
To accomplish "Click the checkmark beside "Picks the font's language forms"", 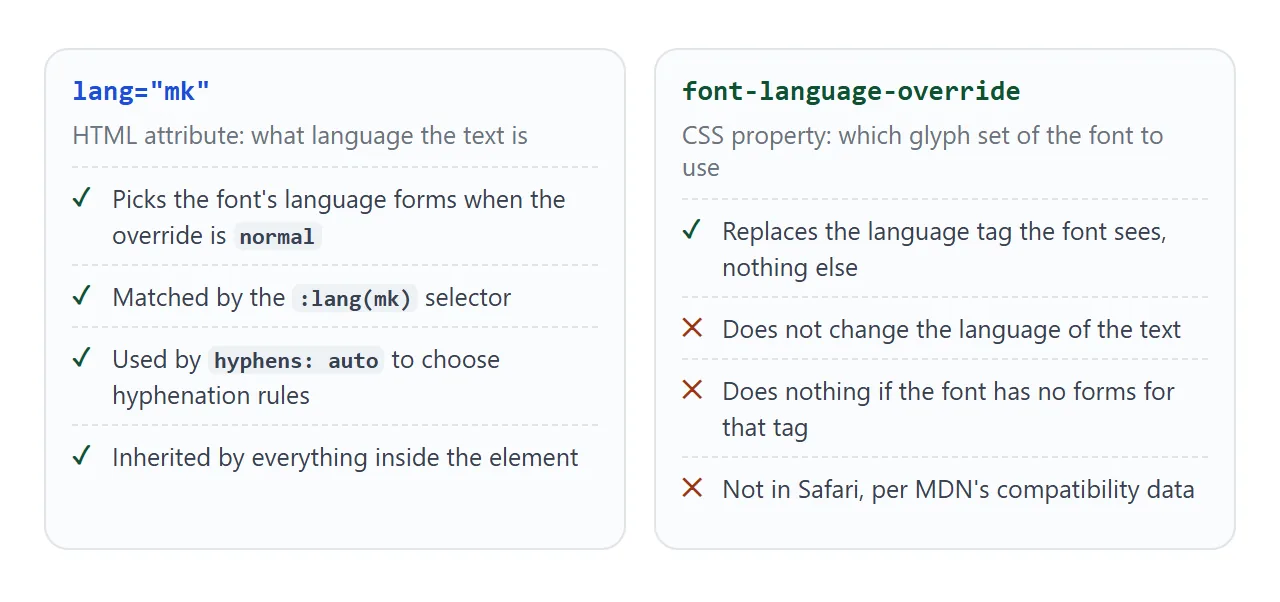I will (x=82, y=199).
